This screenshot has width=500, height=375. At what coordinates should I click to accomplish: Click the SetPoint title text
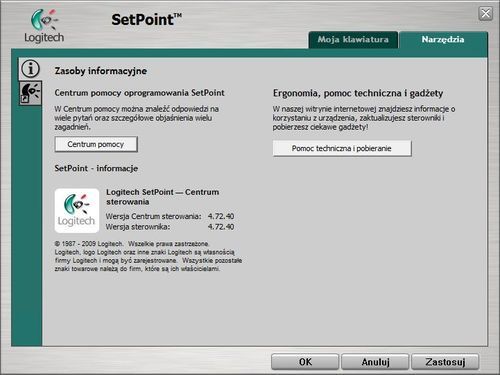click(x=147, y=20)
